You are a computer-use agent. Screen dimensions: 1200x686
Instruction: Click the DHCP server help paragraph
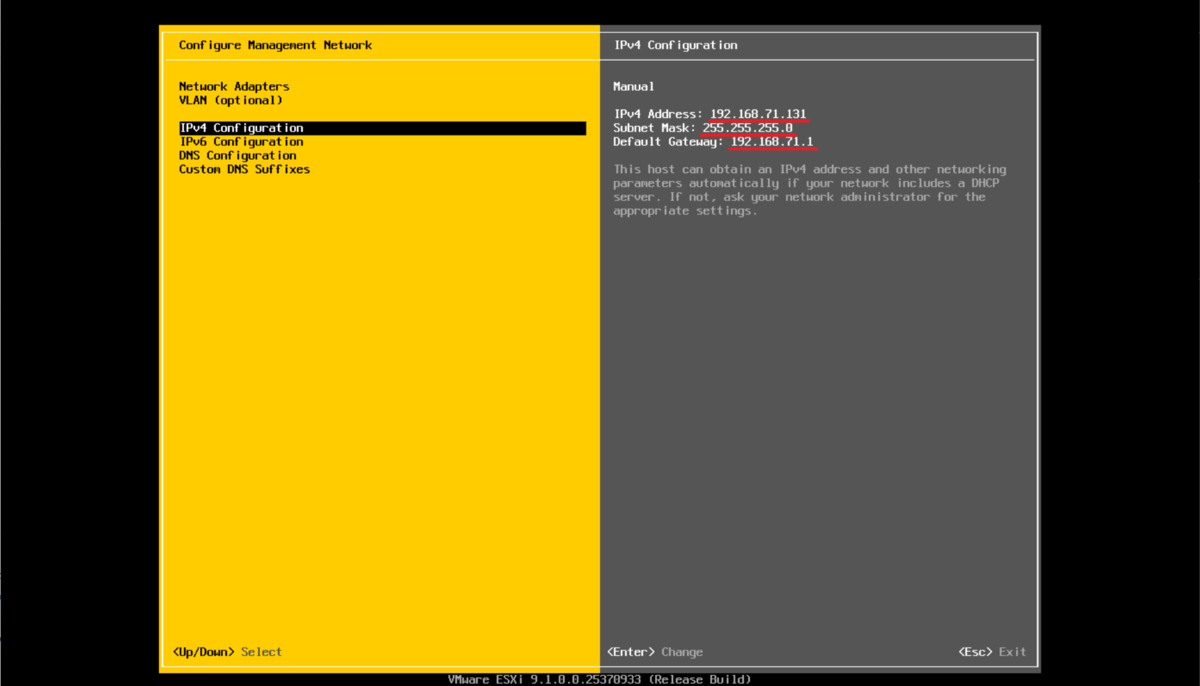tap(810, 190)
